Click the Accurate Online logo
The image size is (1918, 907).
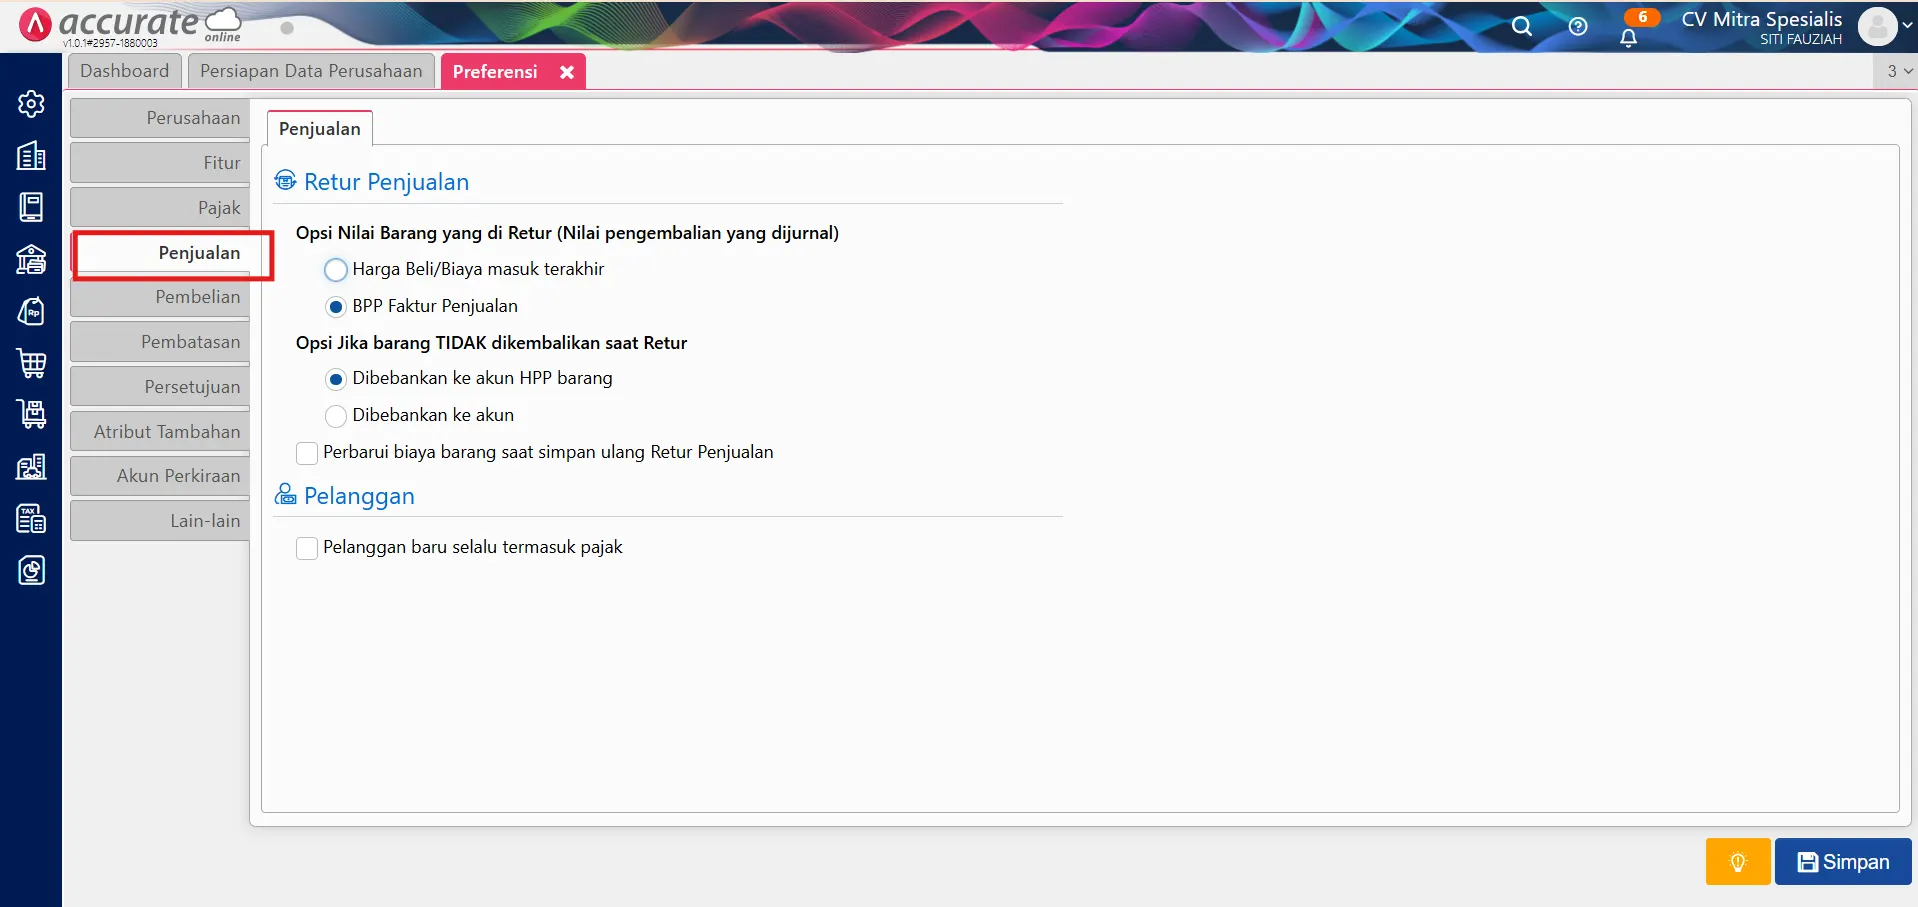click(132, 25)
